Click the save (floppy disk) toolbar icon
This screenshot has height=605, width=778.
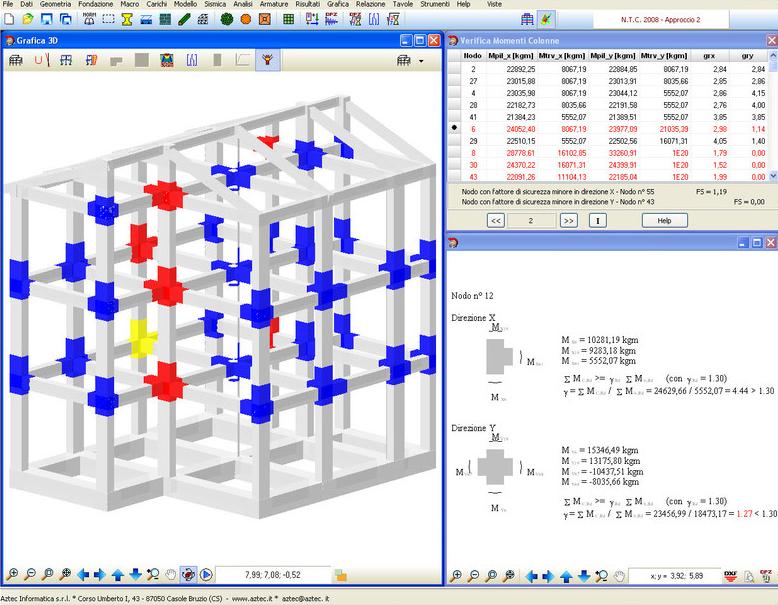click(47, 19)
